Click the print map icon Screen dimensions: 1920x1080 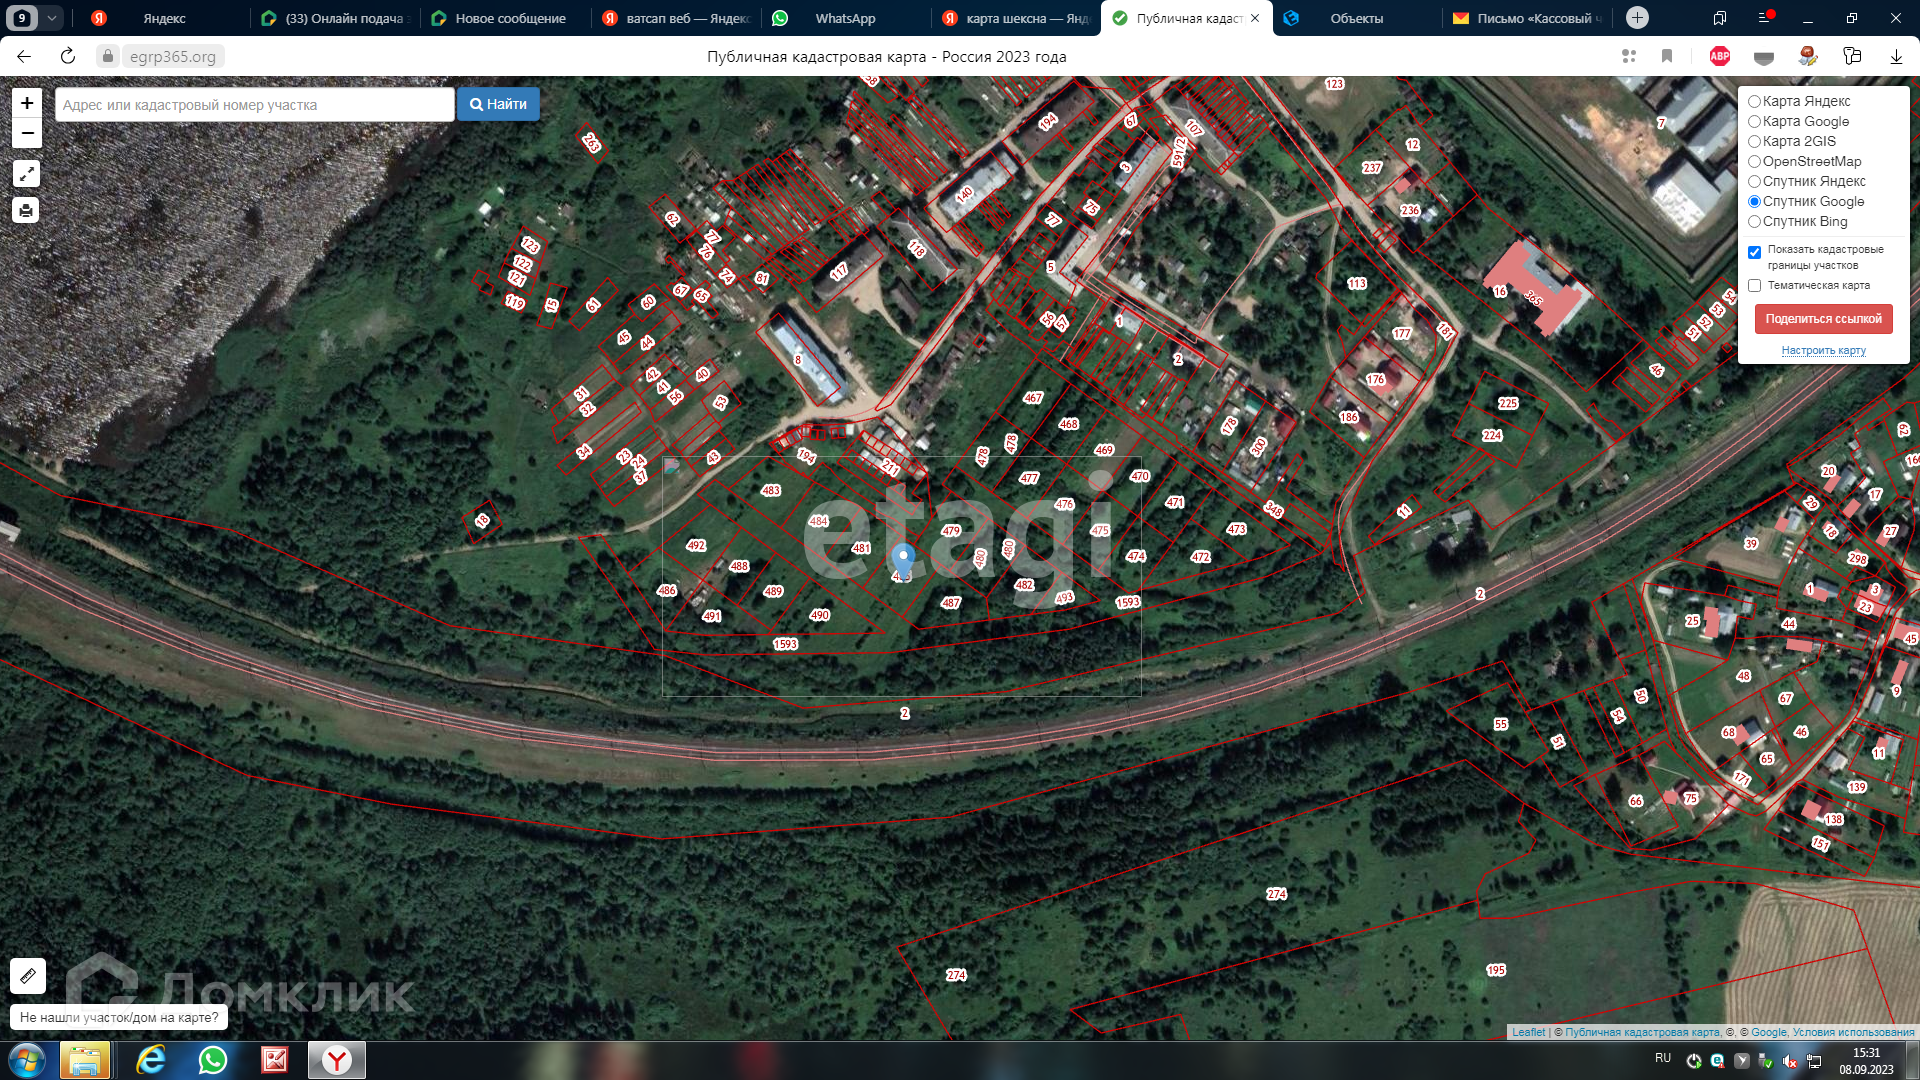pos(27,210)
